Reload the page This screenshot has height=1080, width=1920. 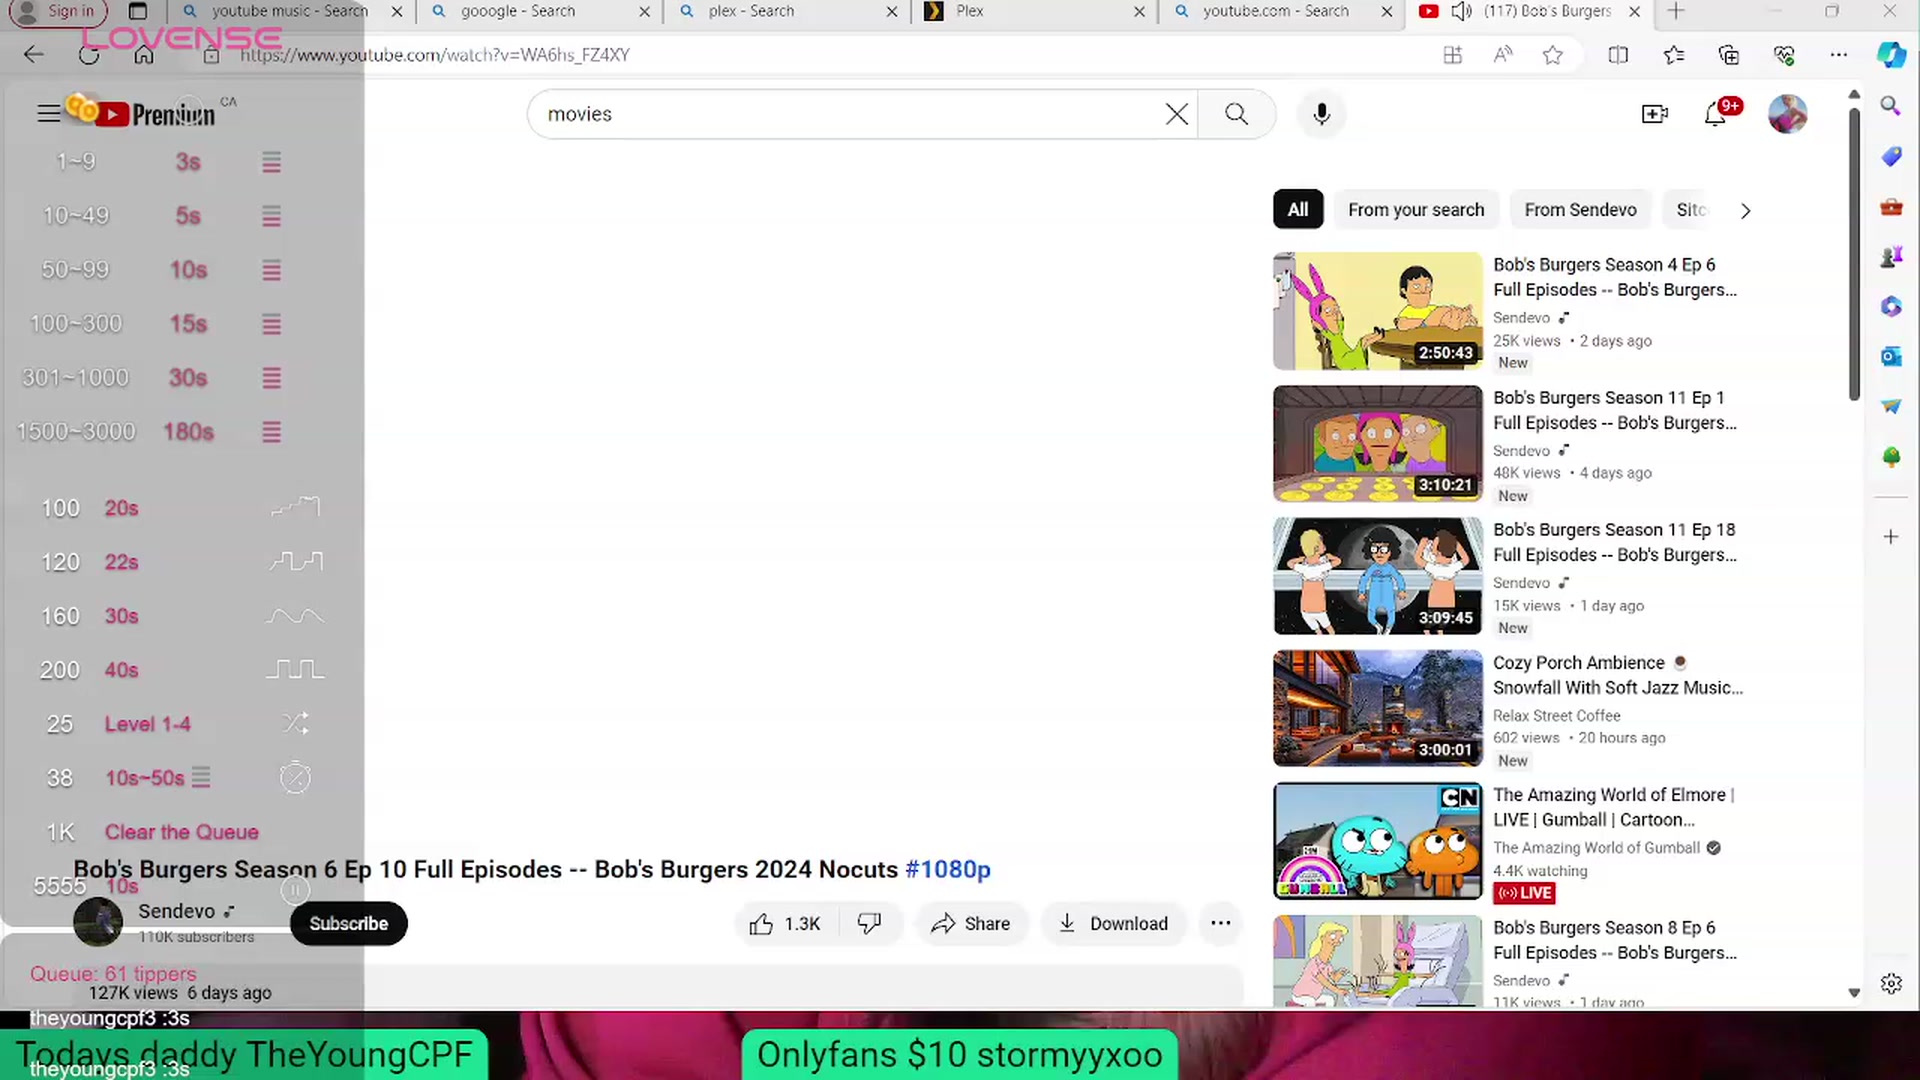click(89, 55)
